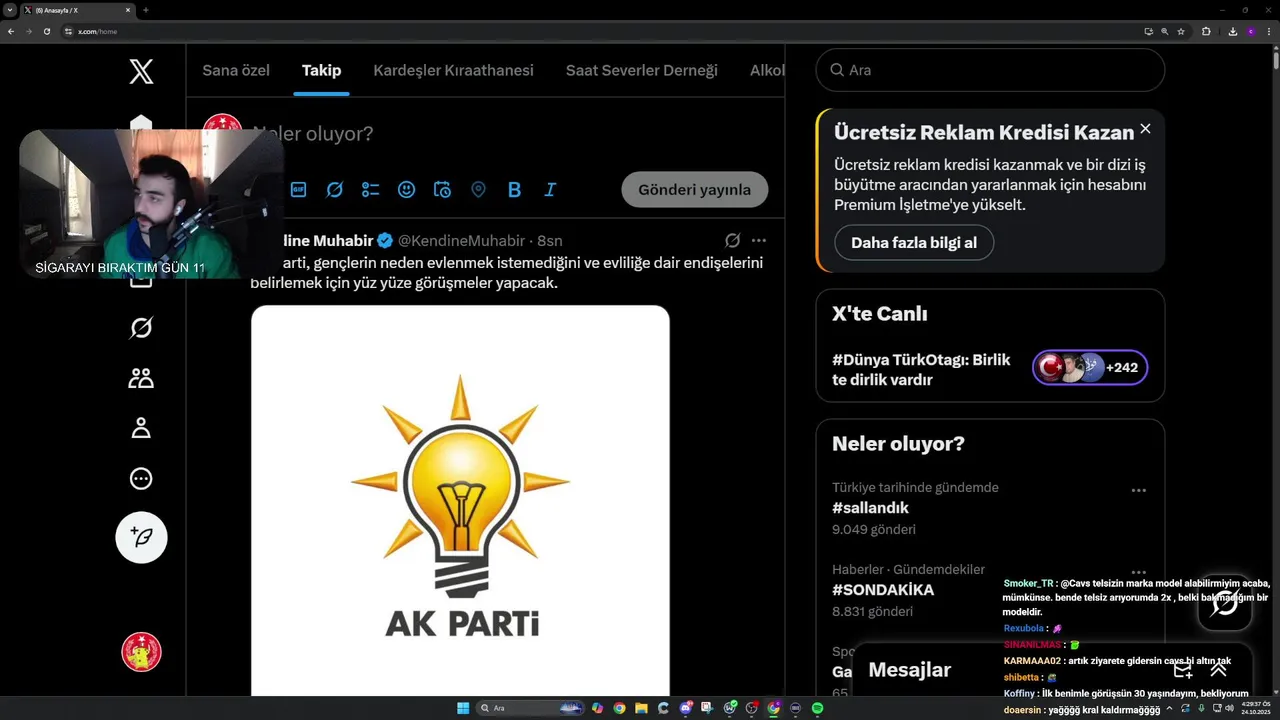Compose new message in Mesajlar bar
This screenshot has height=720, width=1280.
pos(1183,670)
